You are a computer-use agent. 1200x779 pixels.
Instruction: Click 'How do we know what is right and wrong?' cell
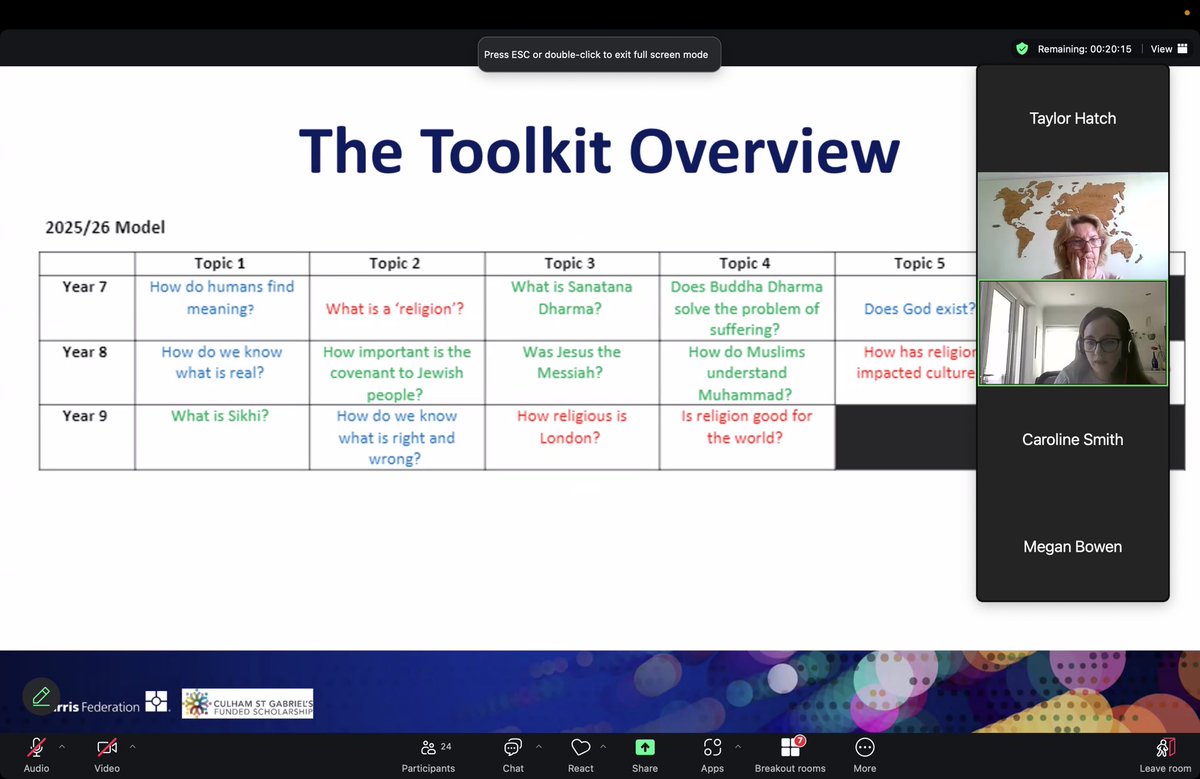click(x=396, y=437)
